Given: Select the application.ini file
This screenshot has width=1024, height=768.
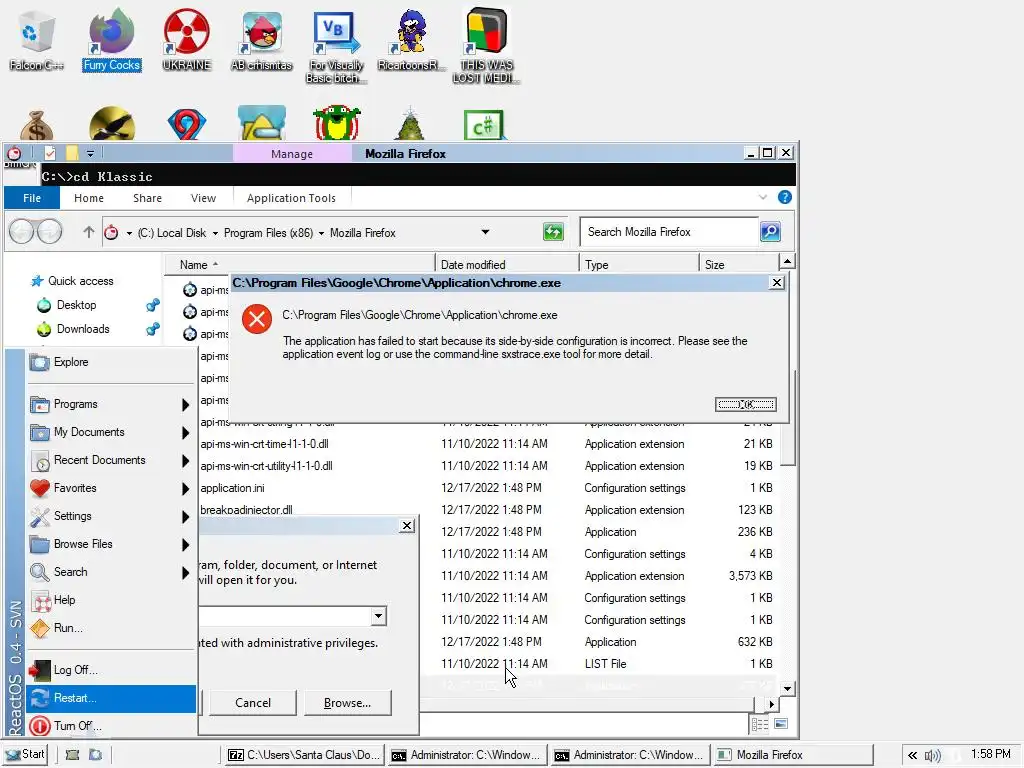Looking at the screenshot, I should (x=232, y=488).
